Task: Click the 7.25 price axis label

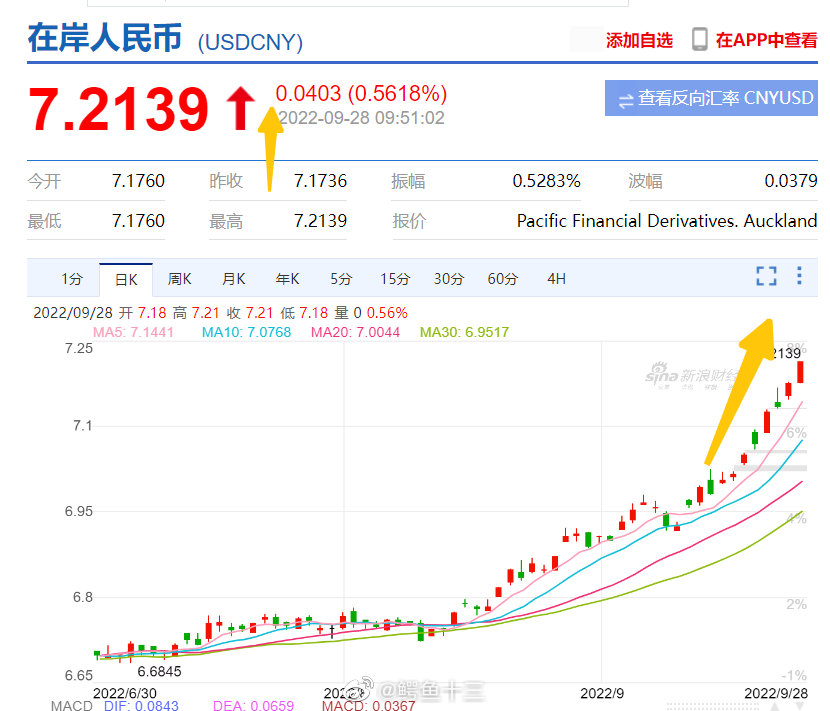Action: pos(78,348)
